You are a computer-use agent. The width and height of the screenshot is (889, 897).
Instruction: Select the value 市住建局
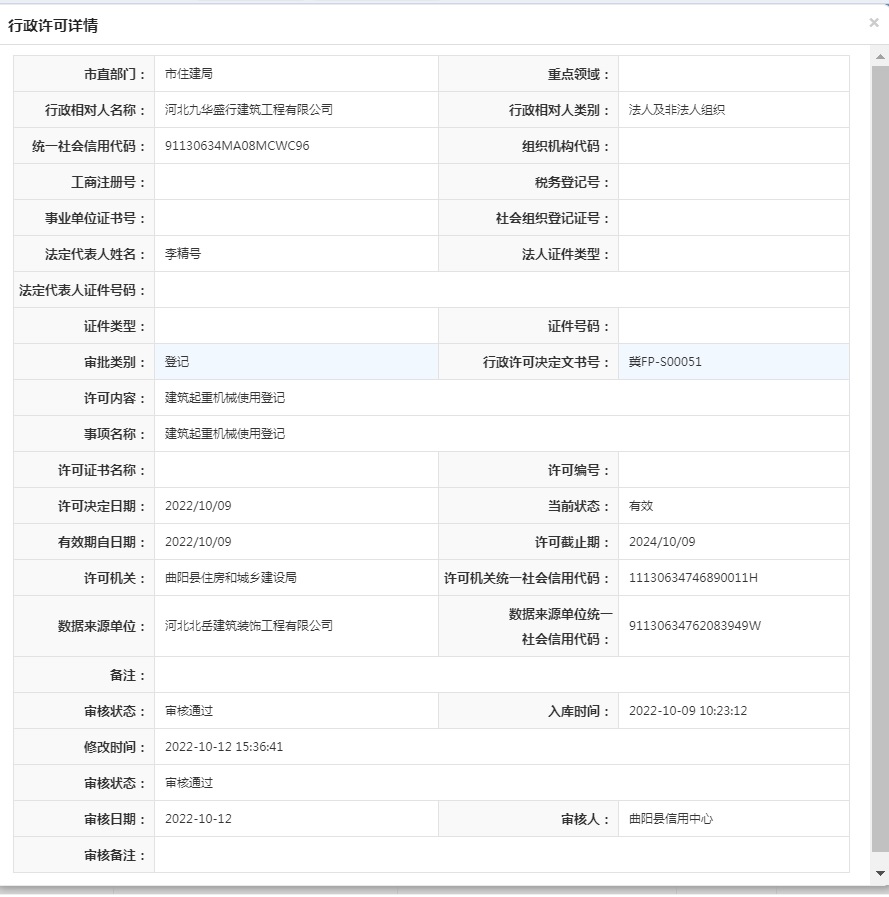tap(188, 74)
